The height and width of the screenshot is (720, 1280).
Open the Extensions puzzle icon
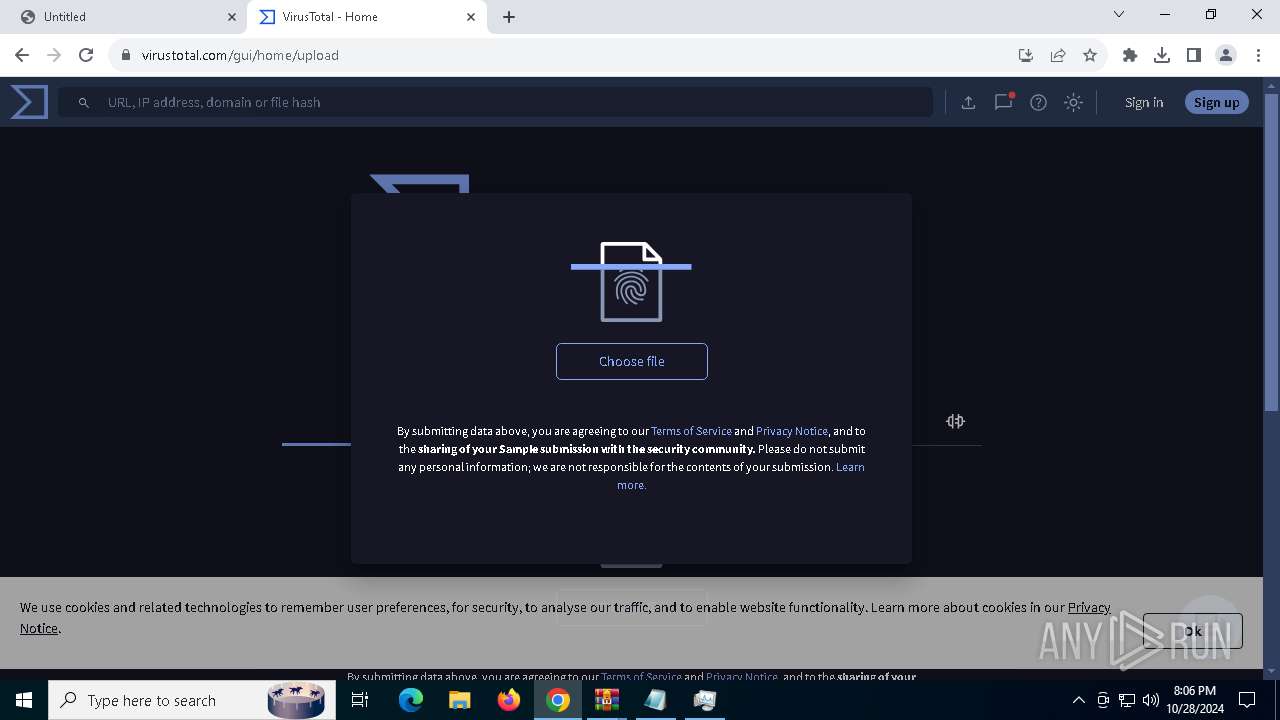click(x=1130, y=55)
